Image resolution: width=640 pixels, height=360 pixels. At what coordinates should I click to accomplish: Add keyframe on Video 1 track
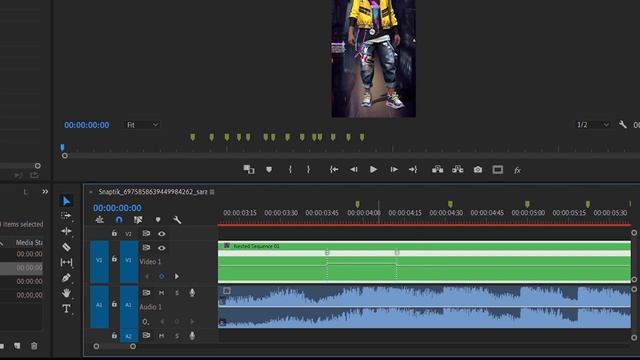[x=162, y=276]
